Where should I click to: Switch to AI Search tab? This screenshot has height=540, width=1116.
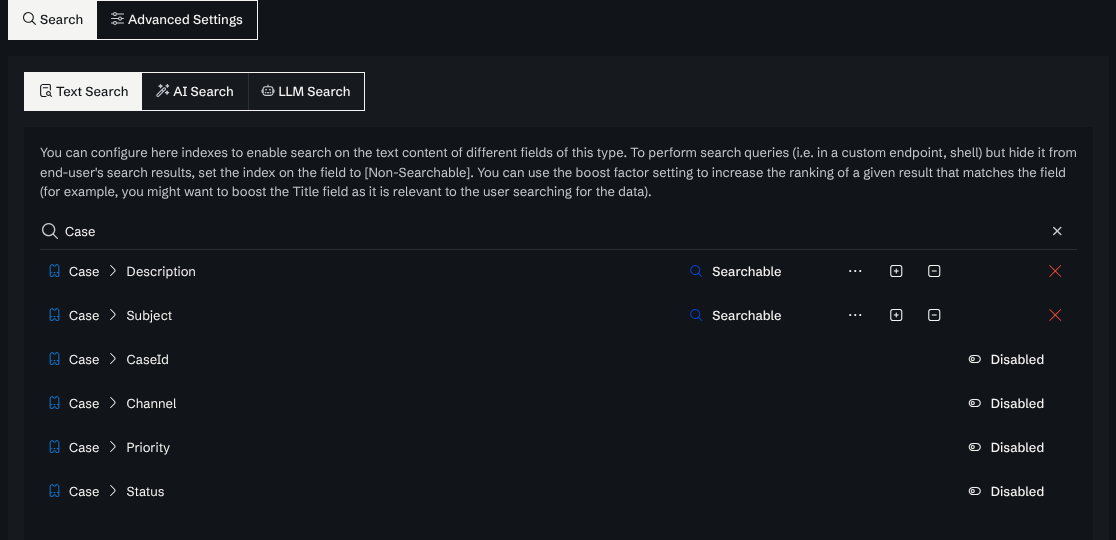[194, 91]
